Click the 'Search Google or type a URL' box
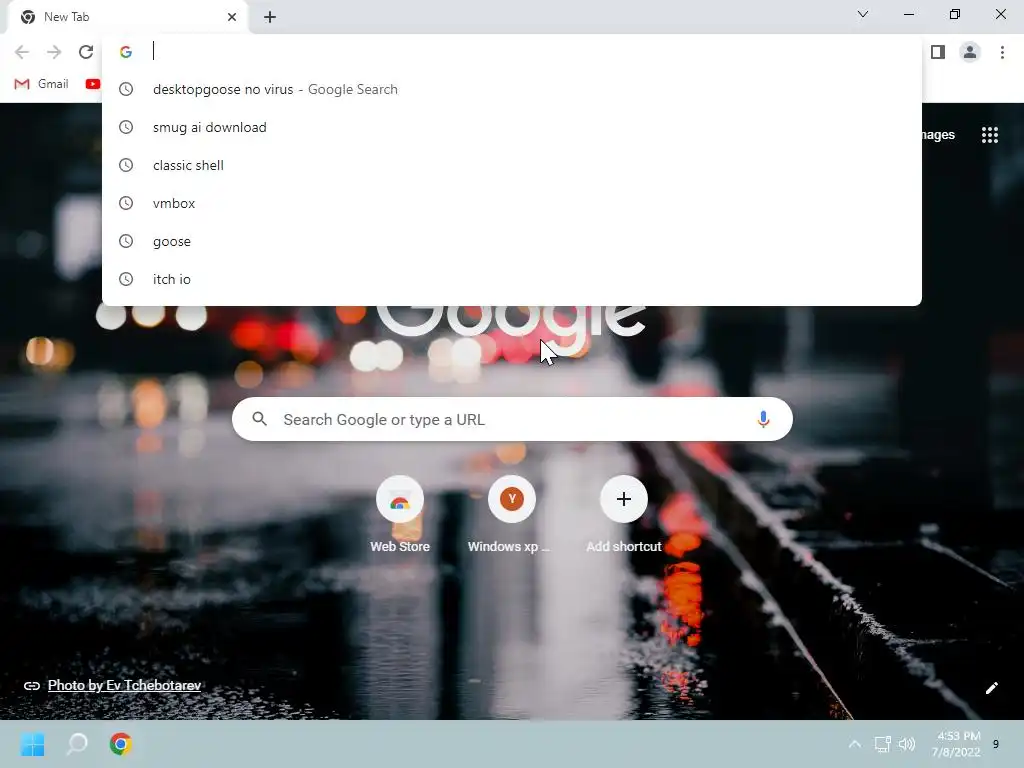The width and height of the screenshot is (1024, 768). pyautogui.click(x=512, y=419)
